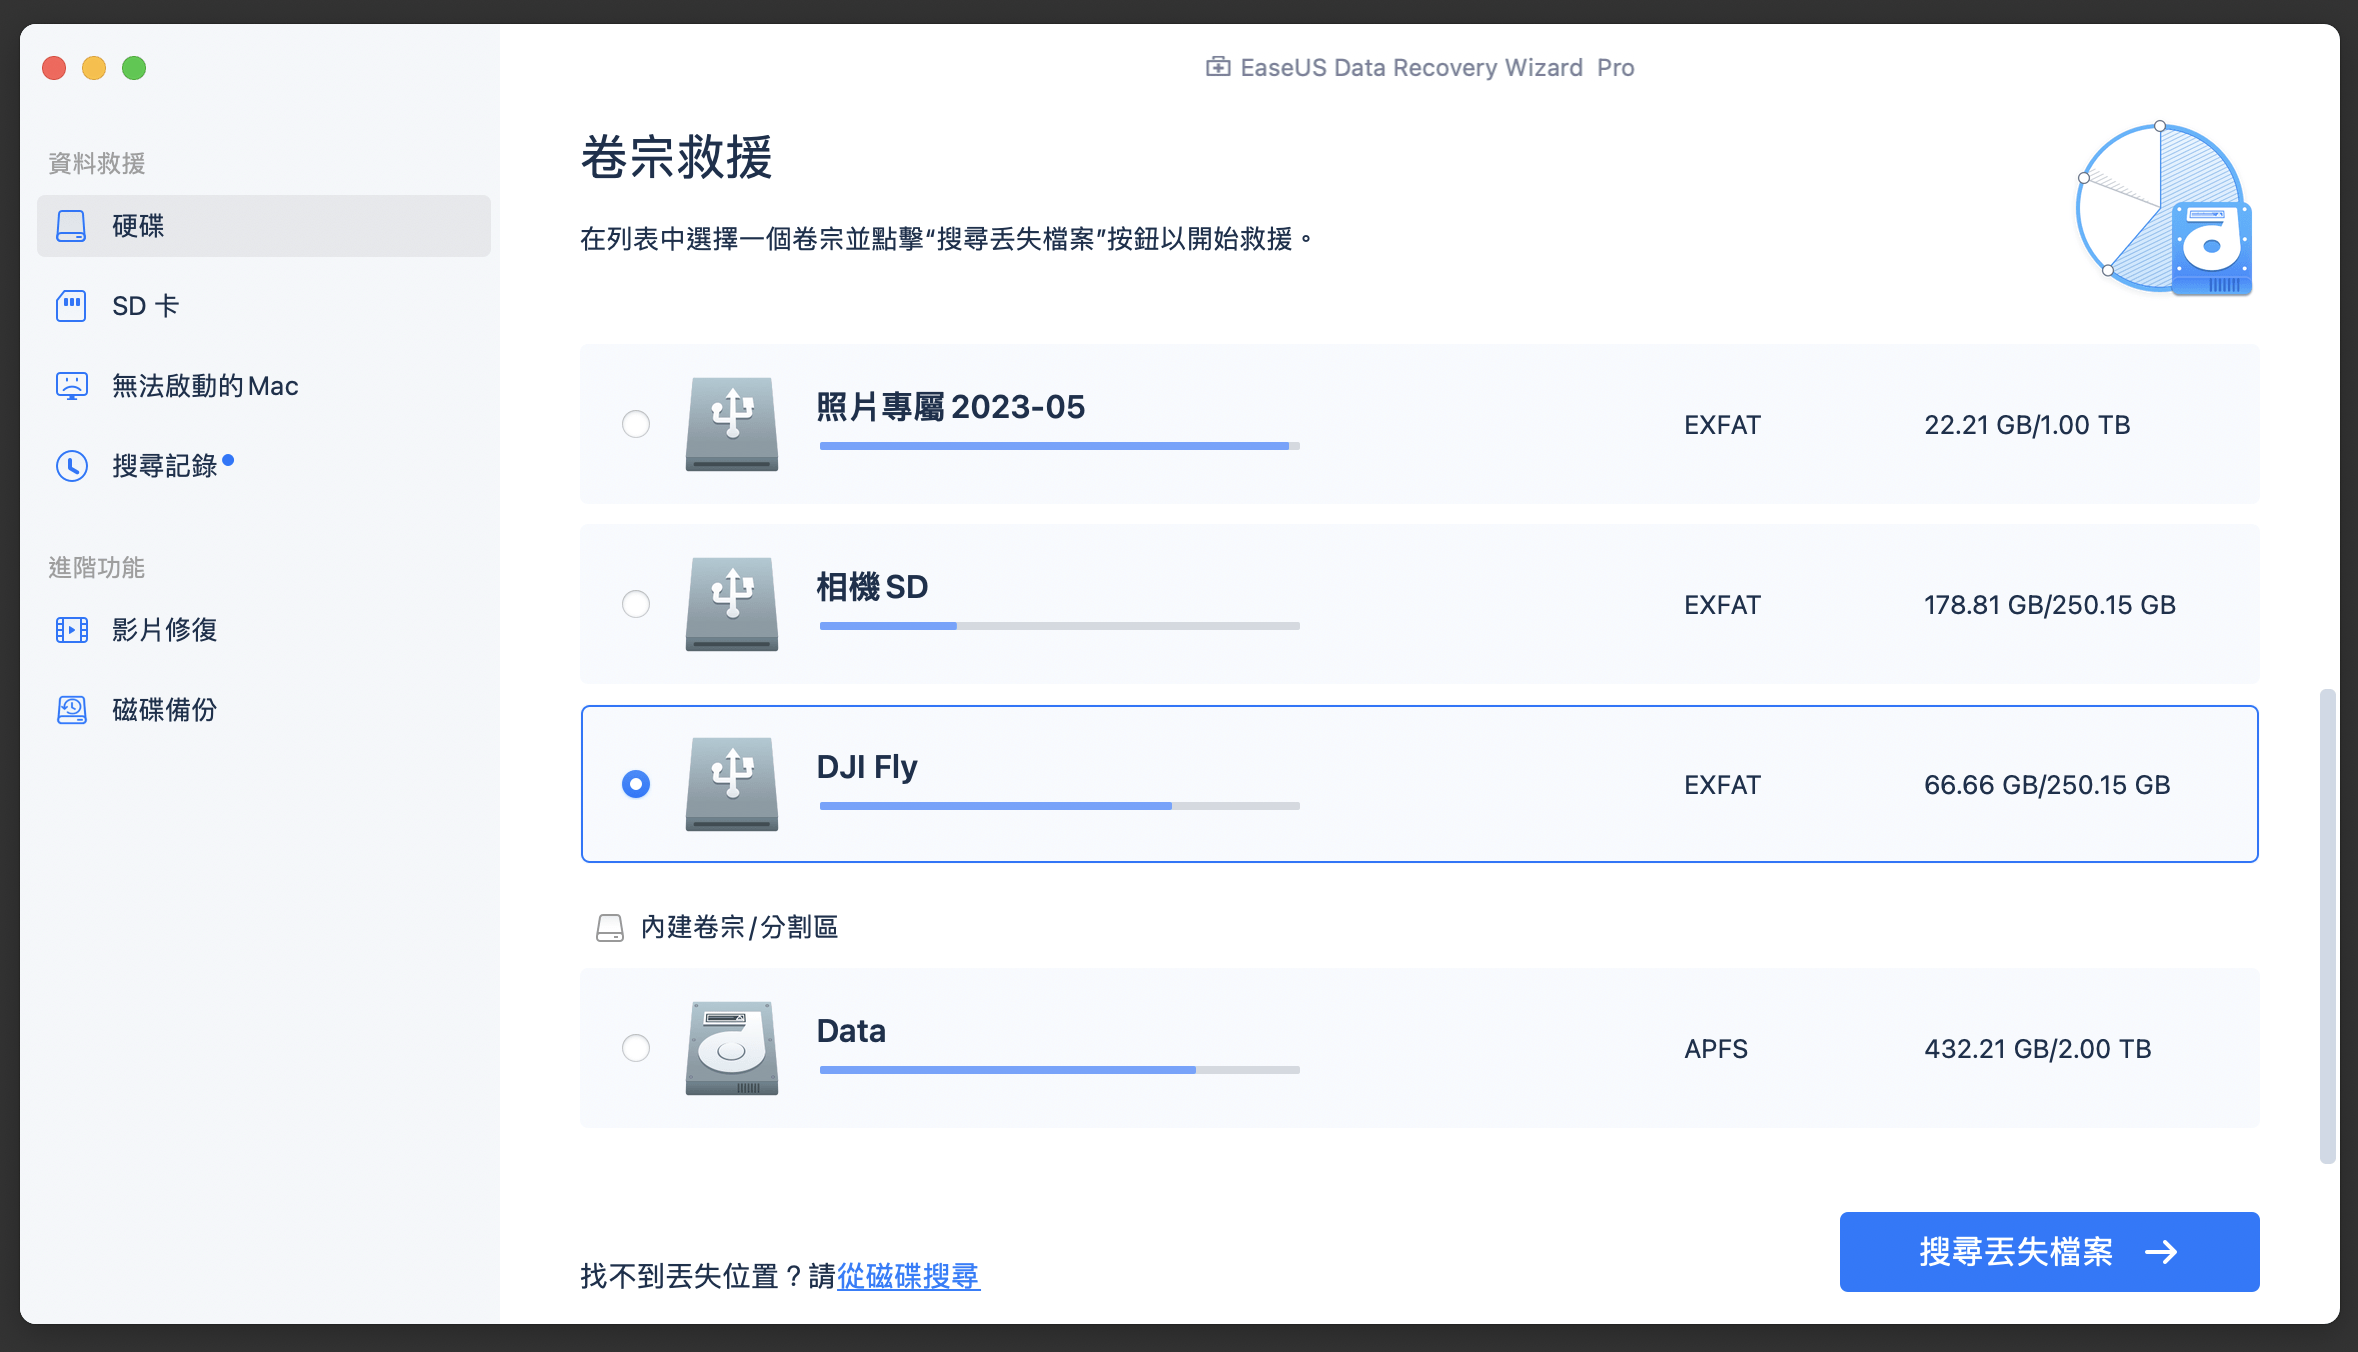Click the Data volume usage bar
This screenshot has width=2358, height=1352.
coord(1059,1070)
